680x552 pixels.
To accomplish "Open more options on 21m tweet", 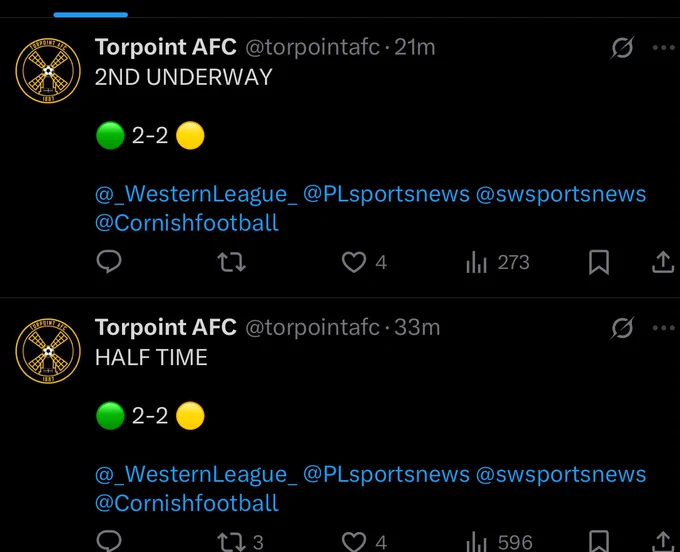I will pos(664,48).
